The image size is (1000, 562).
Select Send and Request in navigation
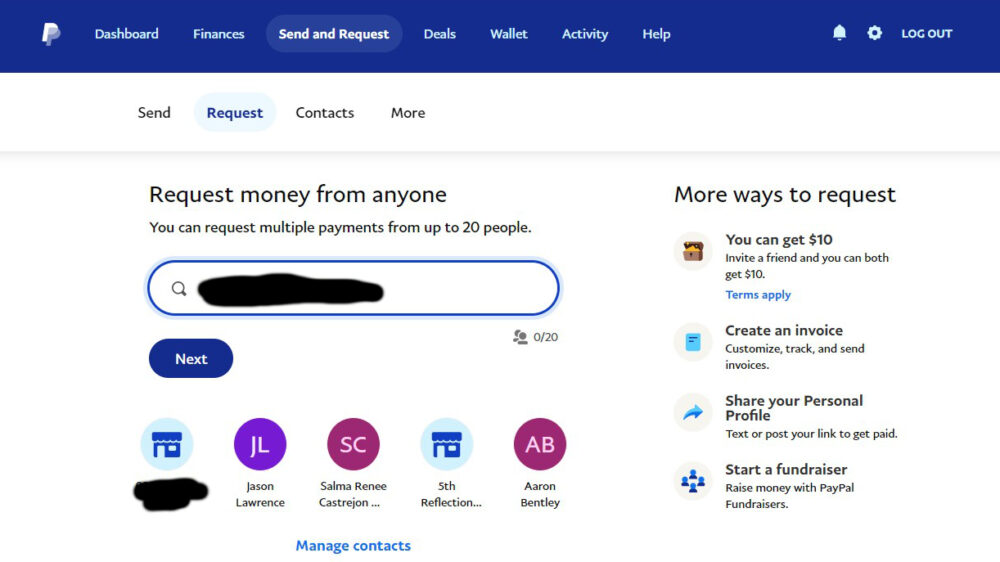[334, 34]
